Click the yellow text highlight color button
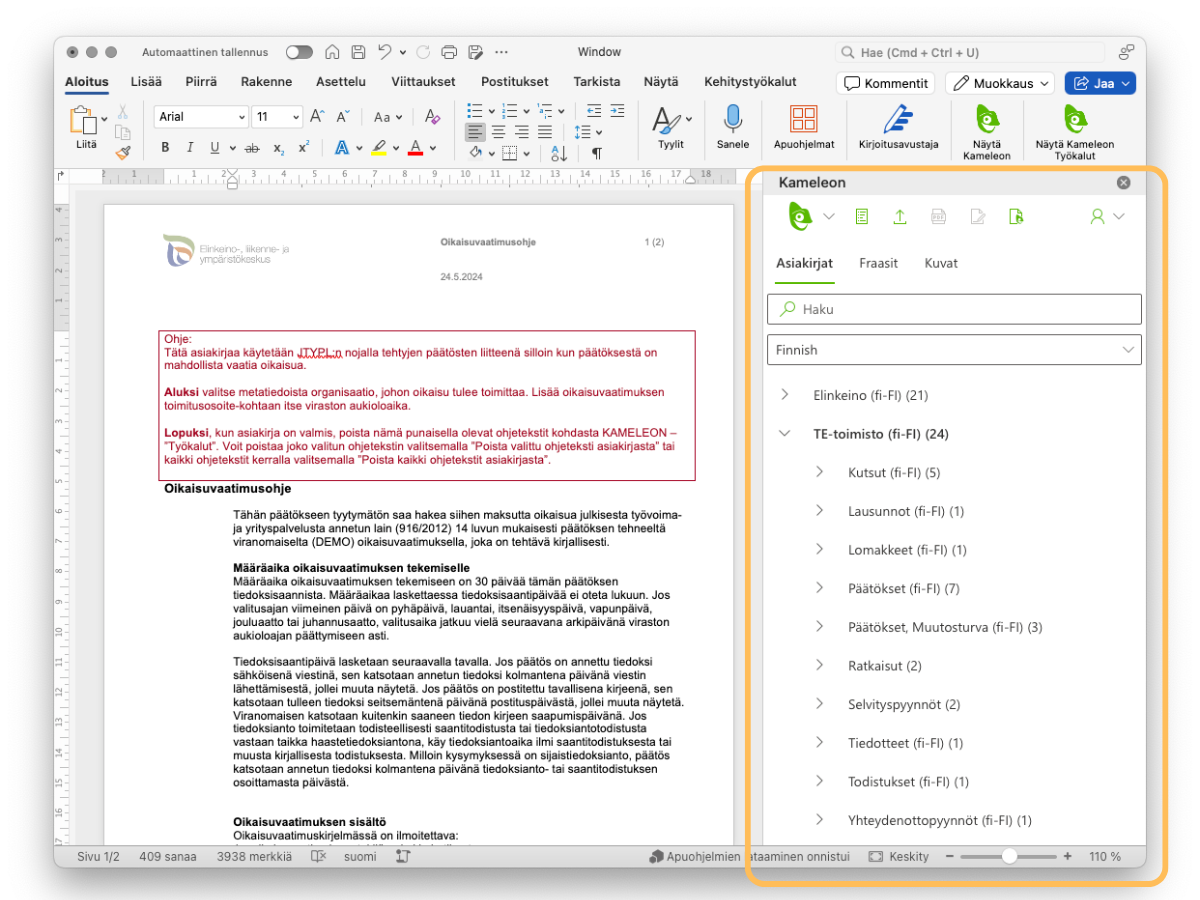Screen dimensions: 1200x900 click(x=379, y=148)
